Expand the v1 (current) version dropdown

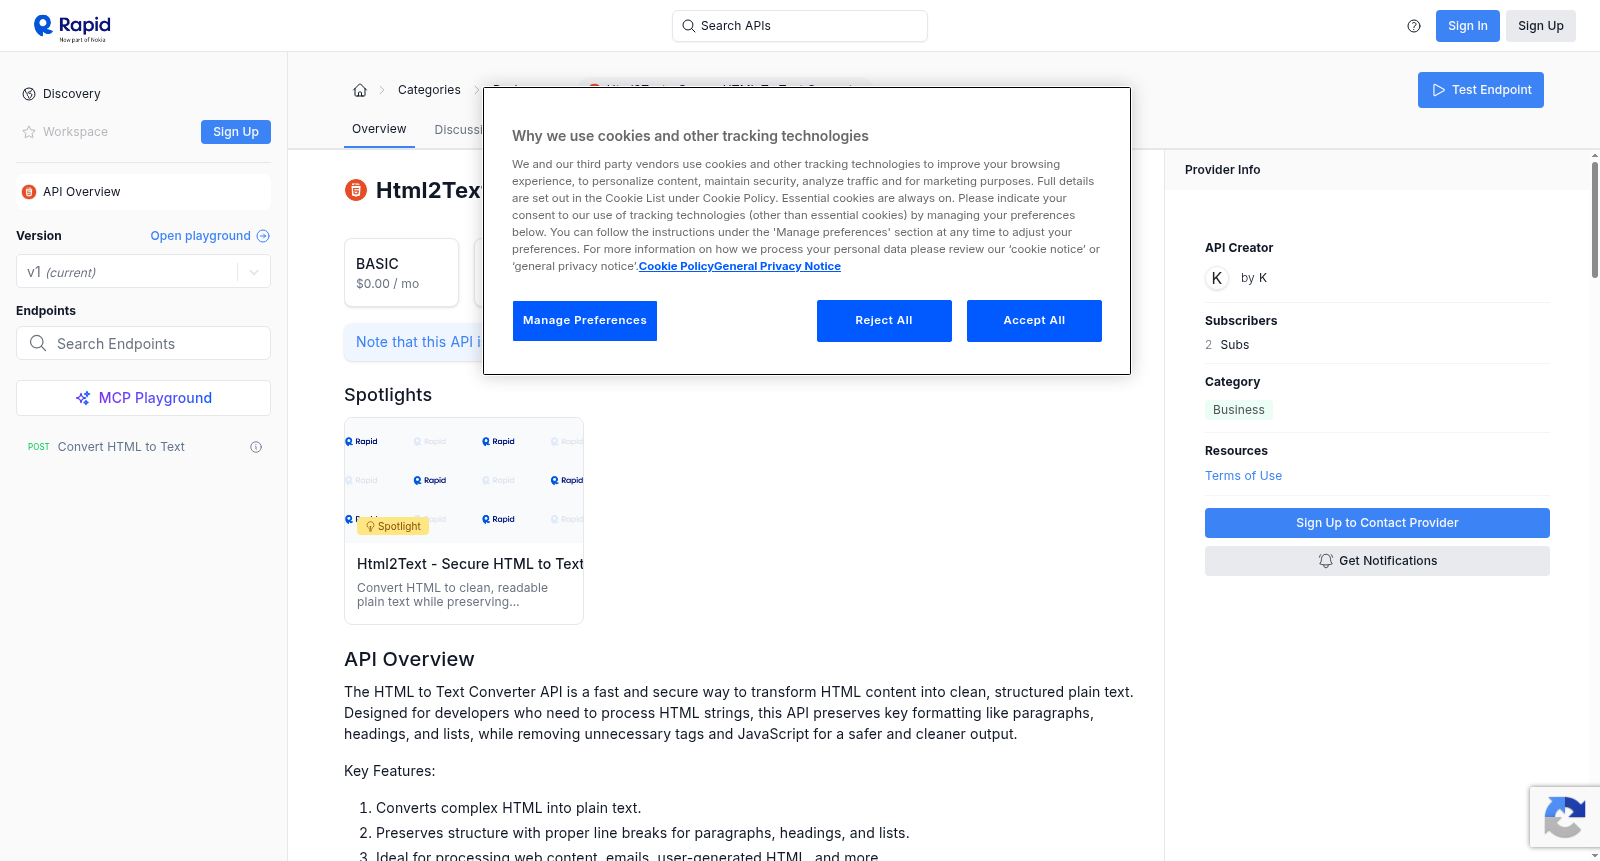(x=143, y=272)
